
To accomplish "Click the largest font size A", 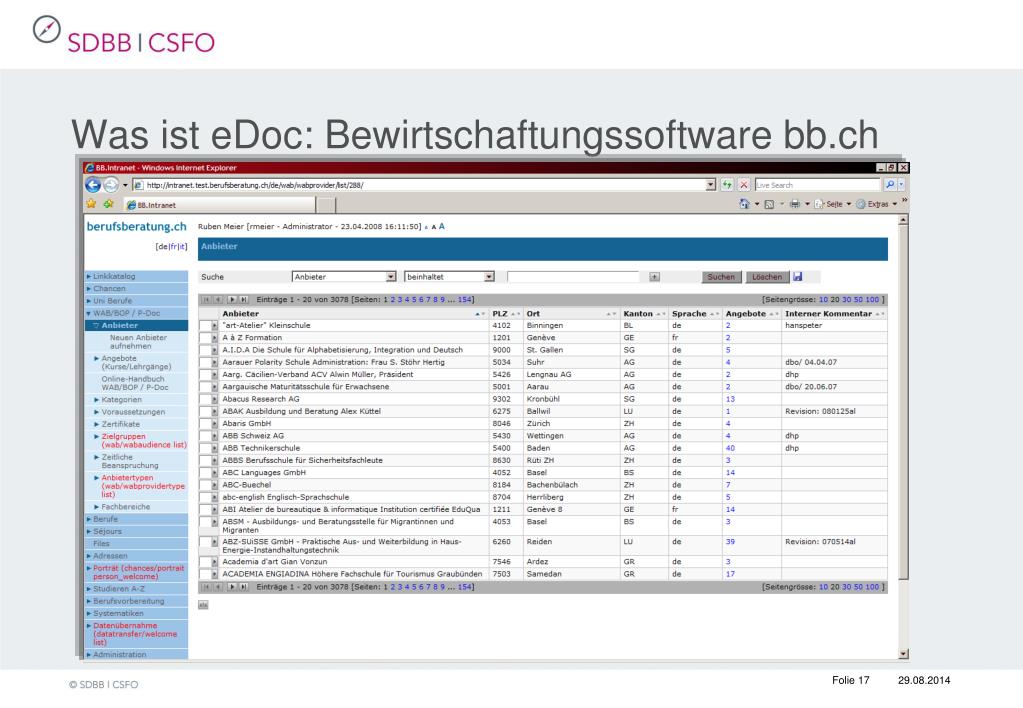I will [x=442, y=226].
